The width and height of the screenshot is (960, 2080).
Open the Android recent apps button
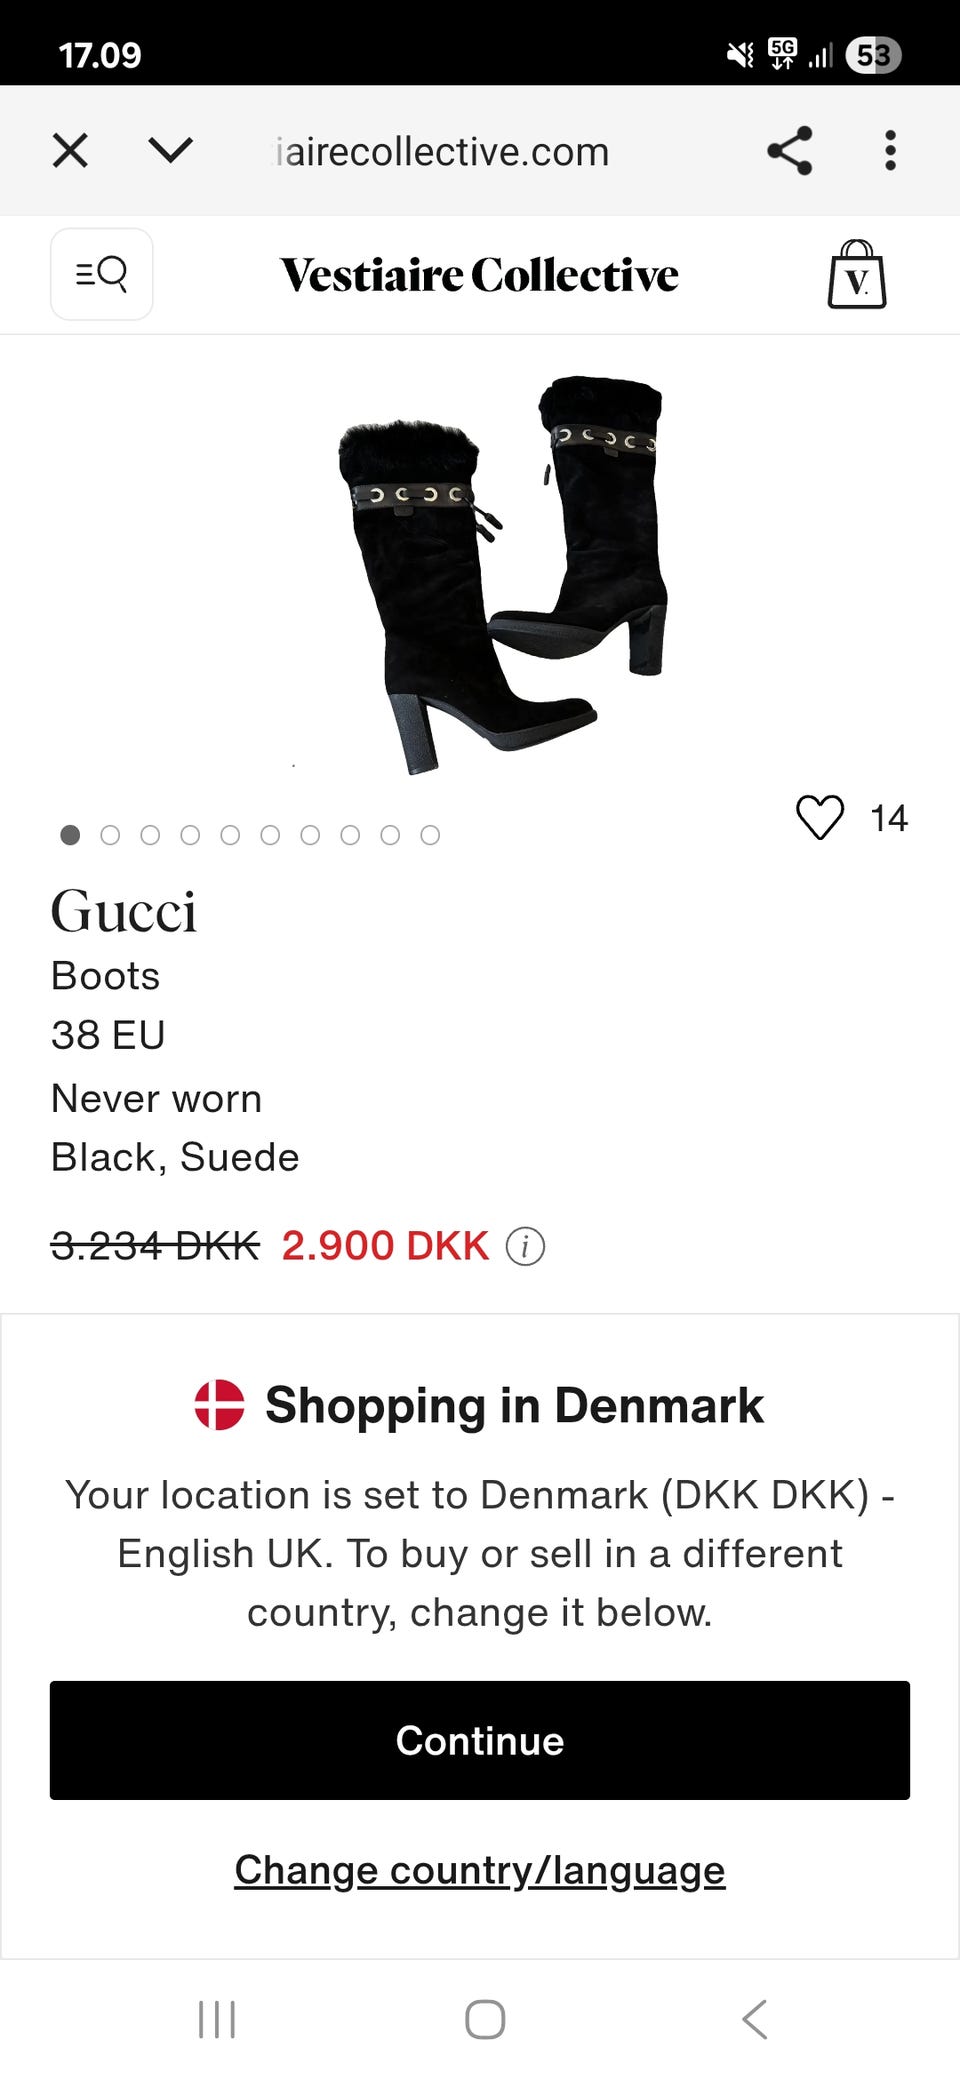217,2019
